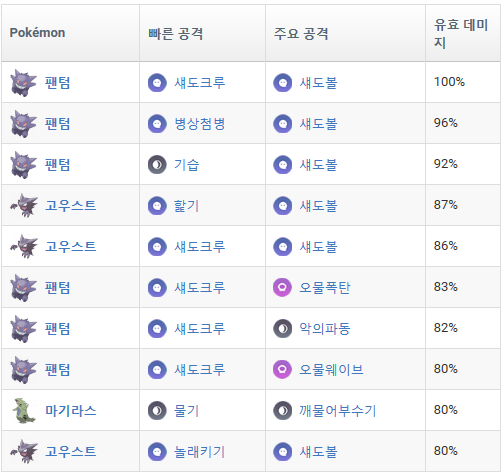Click the poison-type icon beside 오물웨이브
This screenshot has height=474, width=502.
click(282, 369)
